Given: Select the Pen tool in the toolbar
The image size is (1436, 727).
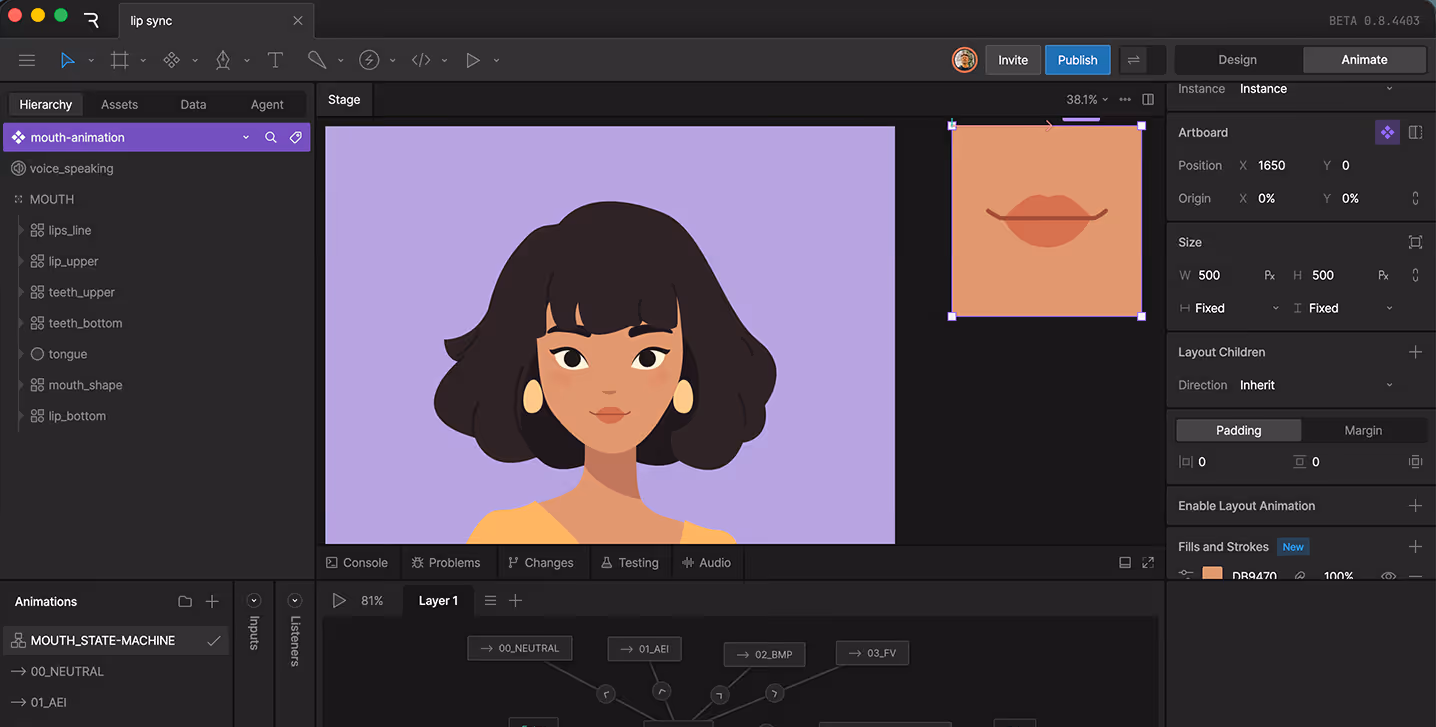Looking at the screenshot, I should pos(223,60).
